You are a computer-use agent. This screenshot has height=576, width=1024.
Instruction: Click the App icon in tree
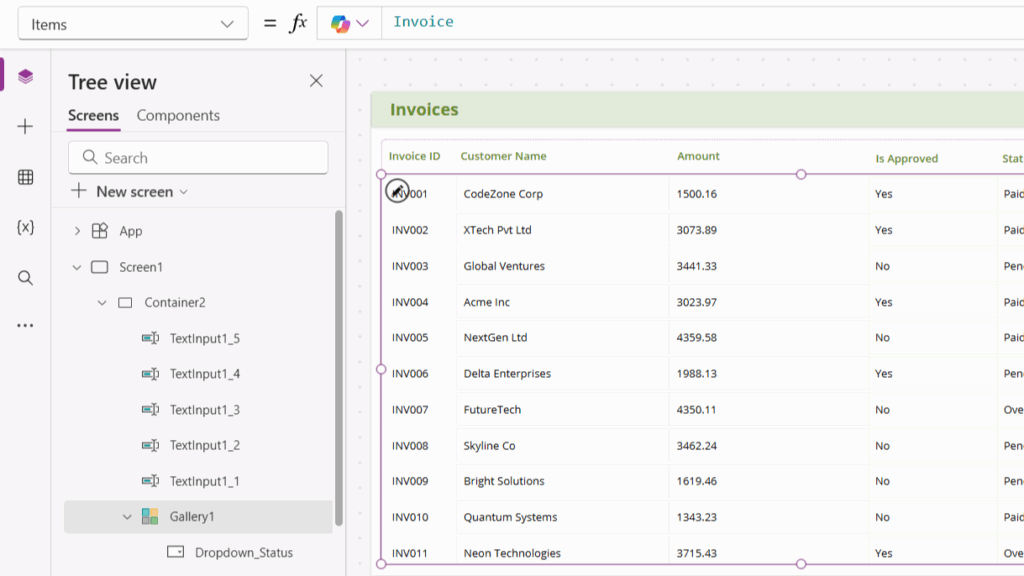[x=99, y=231]
